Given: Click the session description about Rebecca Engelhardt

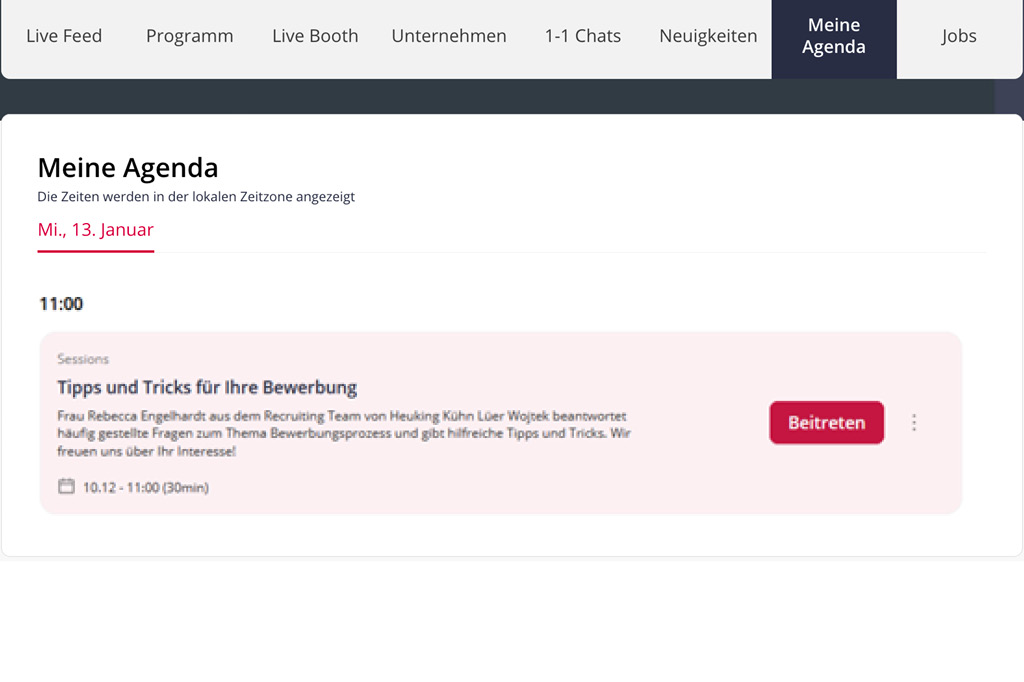Looking at the screenshot, I should point(344,433).
